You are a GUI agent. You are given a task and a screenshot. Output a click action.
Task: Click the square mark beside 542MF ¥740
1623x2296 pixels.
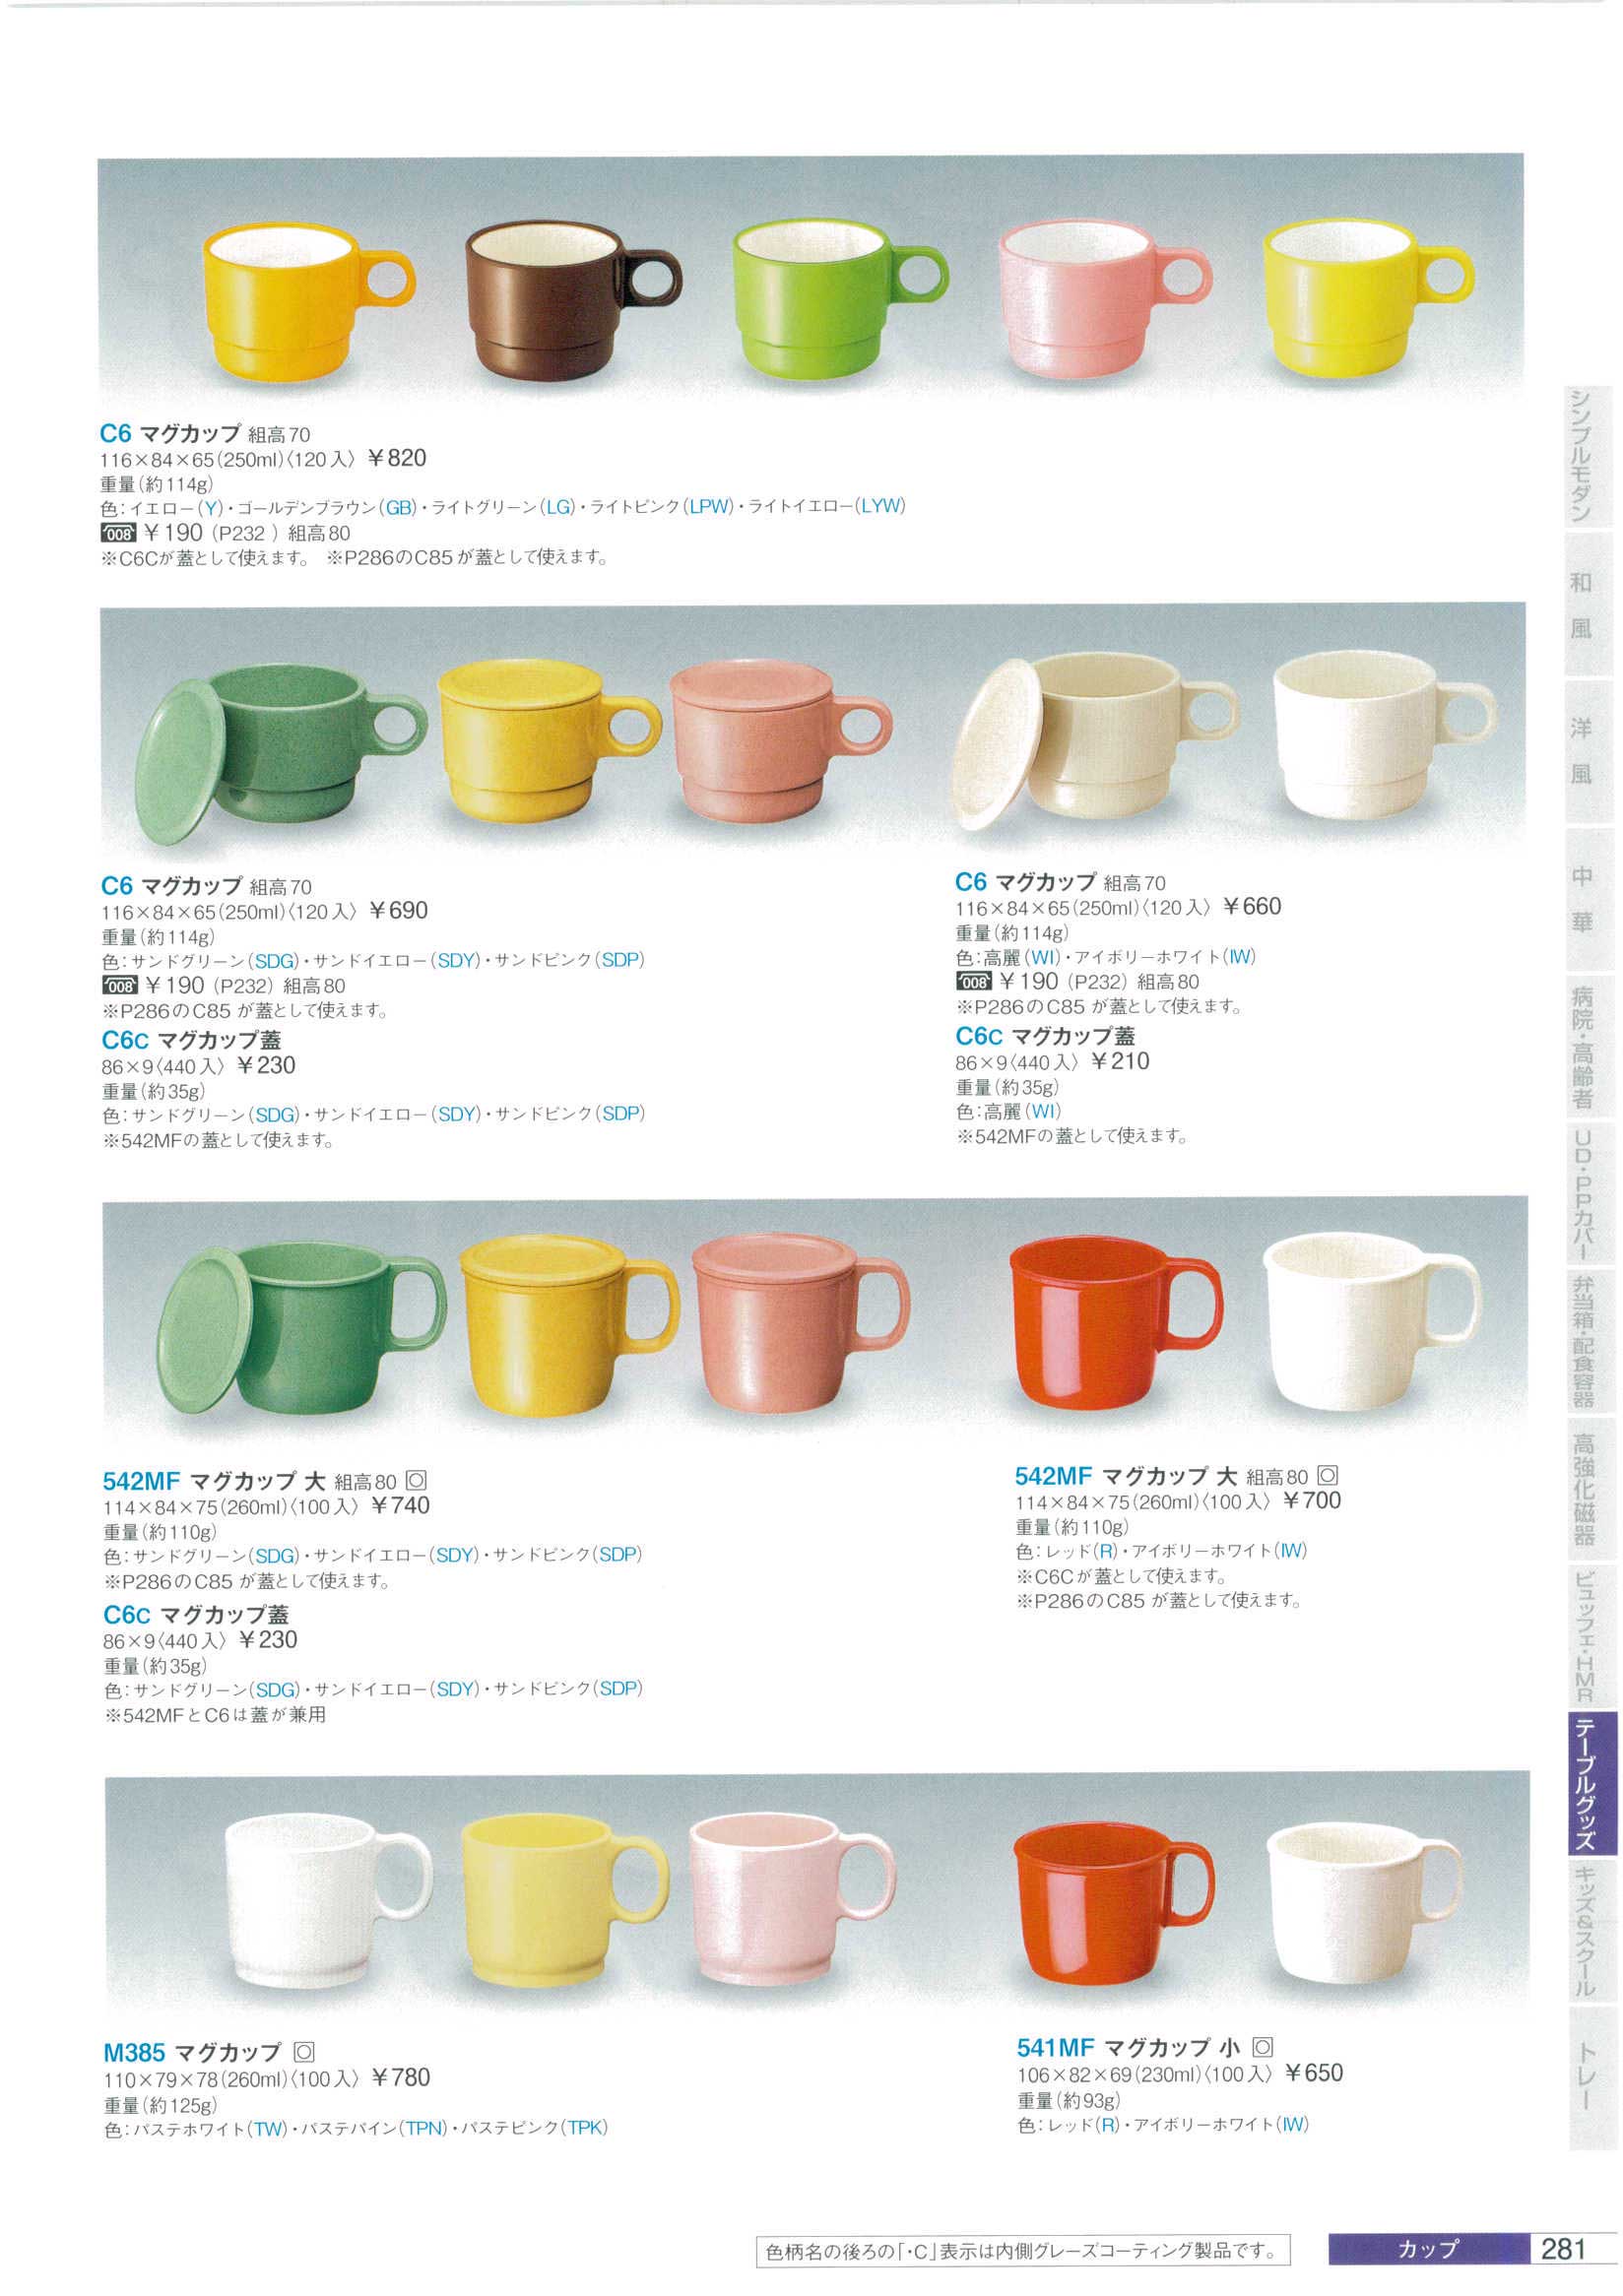[x=417, y=1481]
